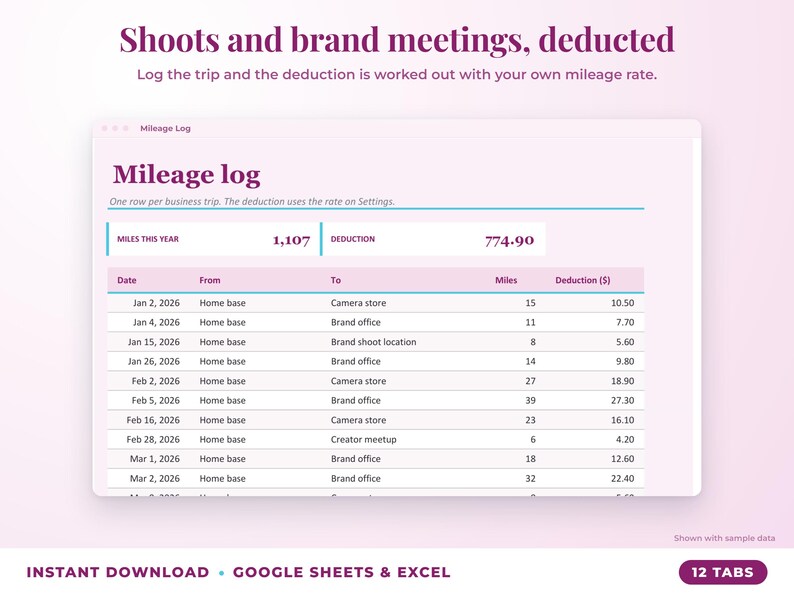Click the GOOGLE SHEETS & EXCEL text
The width and height of the screenshot is (794, 596).
[341, 572]
